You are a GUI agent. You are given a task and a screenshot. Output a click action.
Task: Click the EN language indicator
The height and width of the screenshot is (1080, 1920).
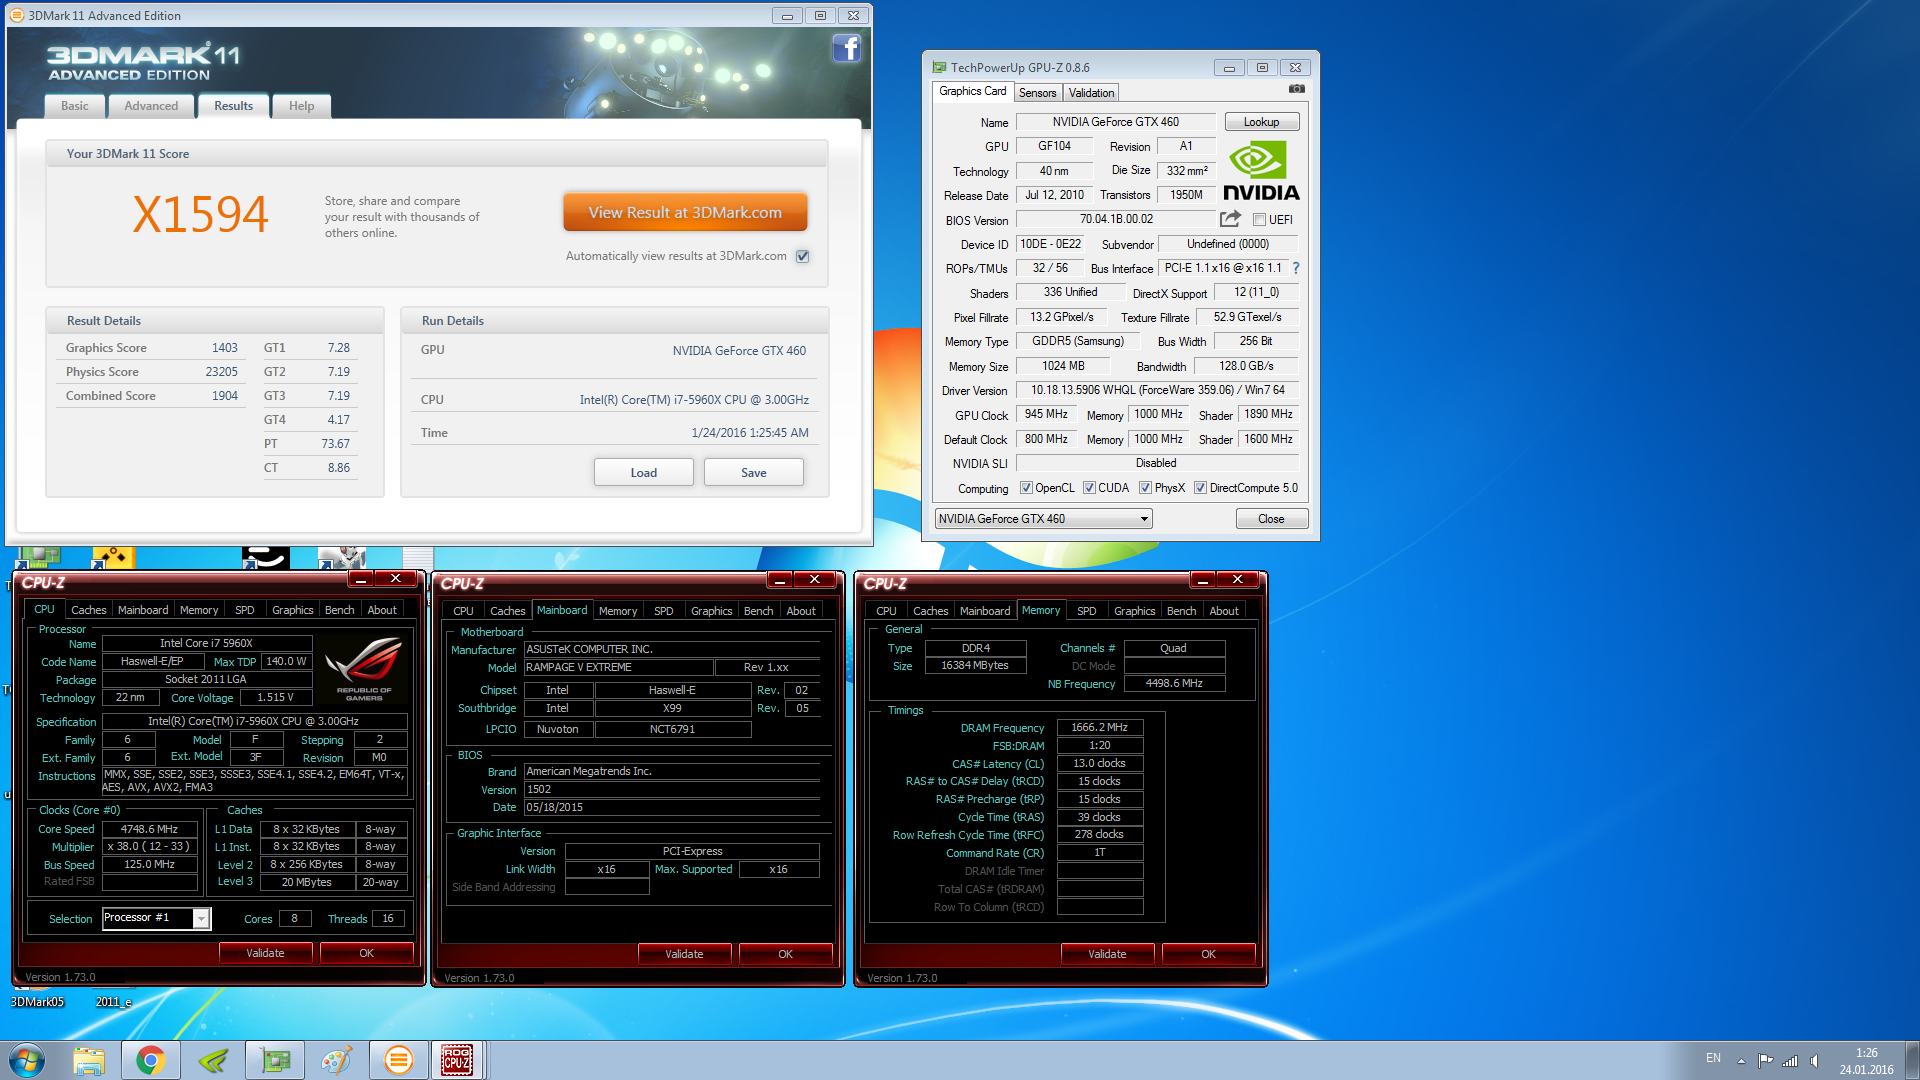pos(1713,1058)
